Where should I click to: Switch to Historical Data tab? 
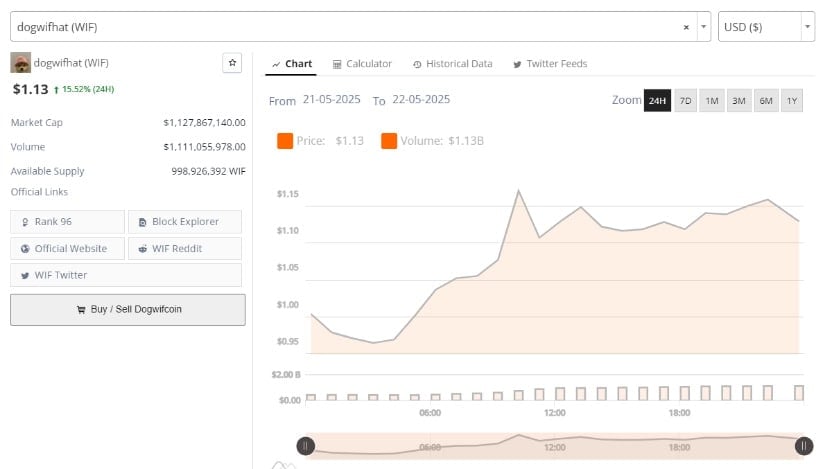click(452, 64)
